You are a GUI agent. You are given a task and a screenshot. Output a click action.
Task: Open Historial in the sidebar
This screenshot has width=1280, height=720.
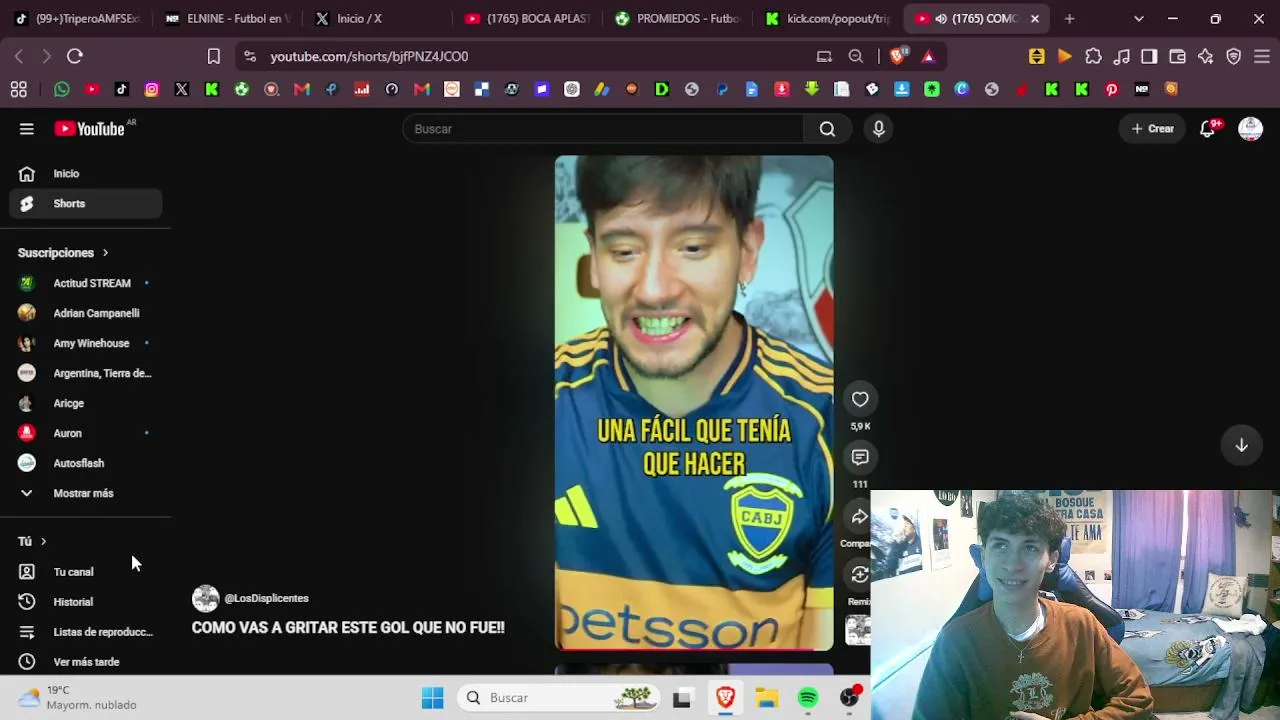point(87,602)
